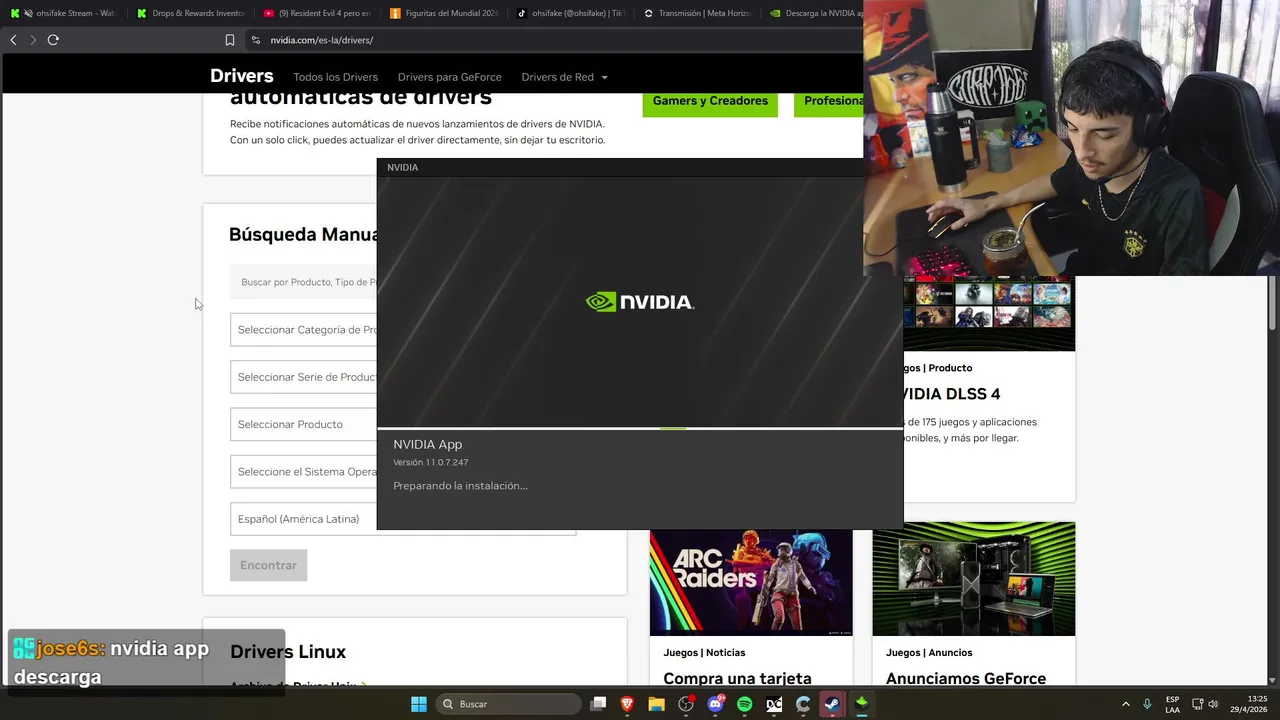Click the NVIDIA installer progress bar

pos(640,428)
